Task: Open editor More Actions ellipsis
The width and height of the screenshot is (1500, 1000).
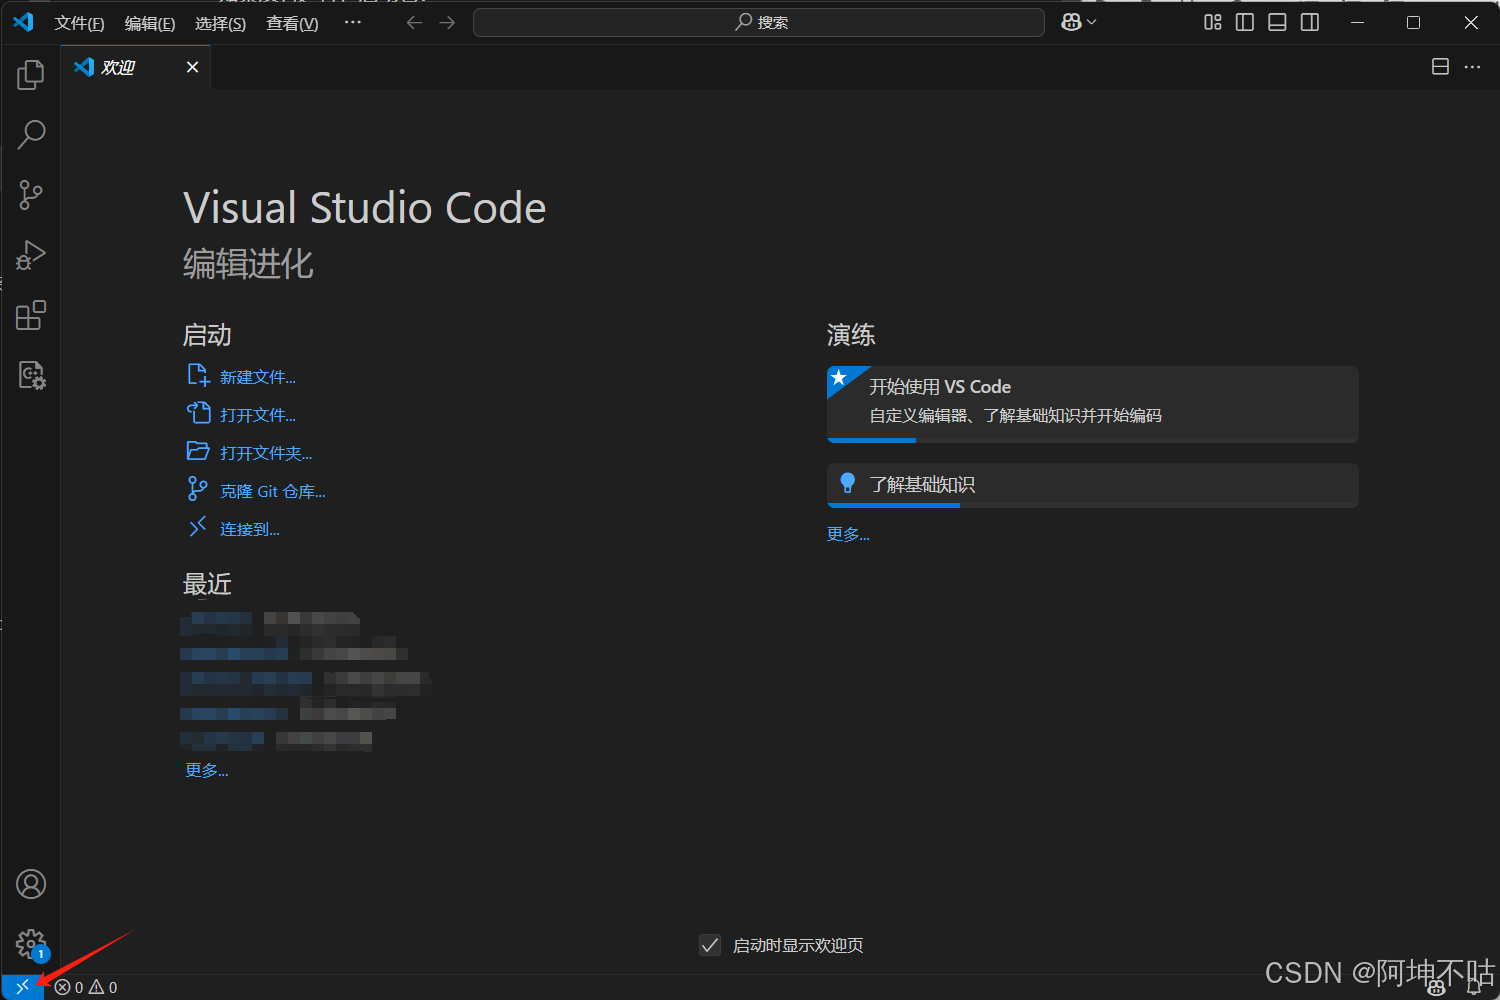Action: pyautogui.click(x=1472, y=67)
